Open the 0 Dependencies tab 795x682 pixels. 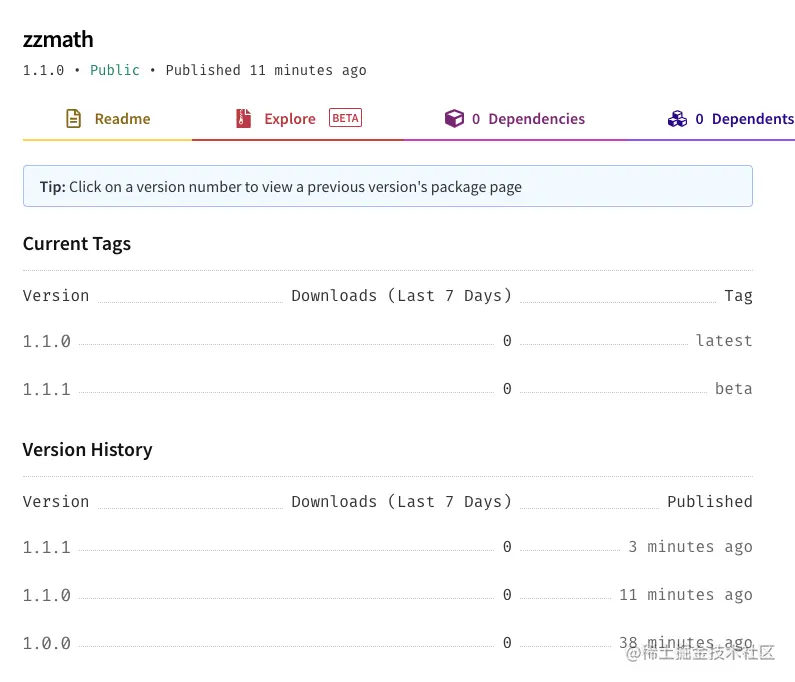point(528,119)
